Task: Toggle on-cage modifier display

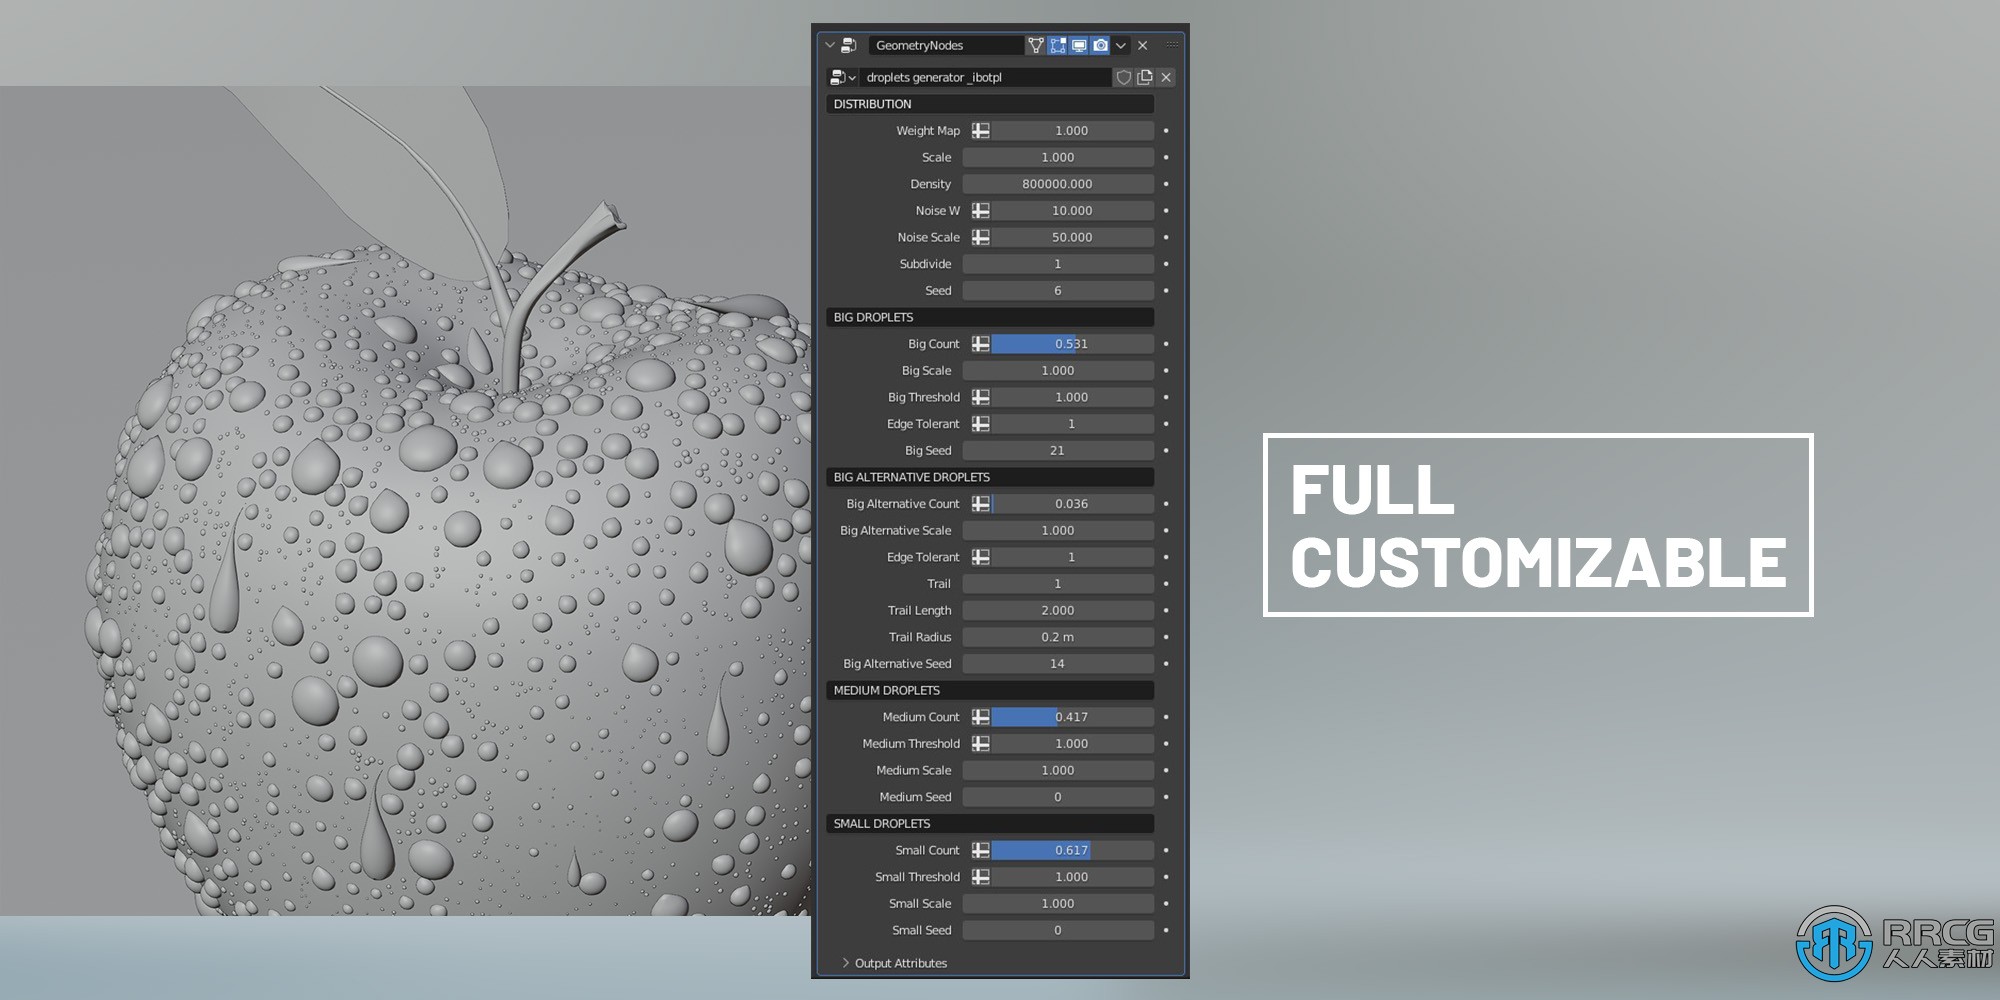Action: 1036,45
